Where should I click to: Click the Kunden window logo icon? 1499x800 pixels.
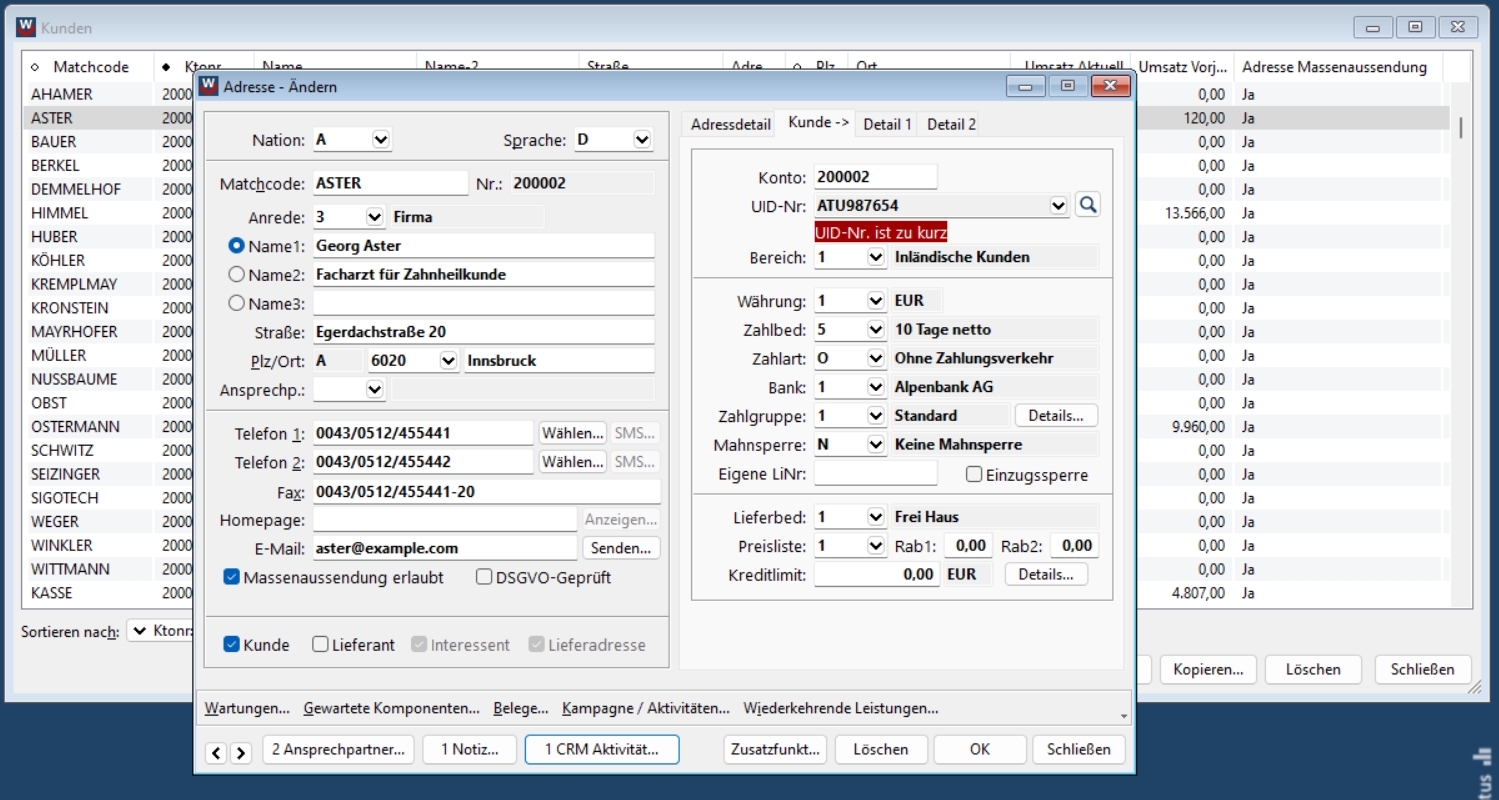(26, 28)
